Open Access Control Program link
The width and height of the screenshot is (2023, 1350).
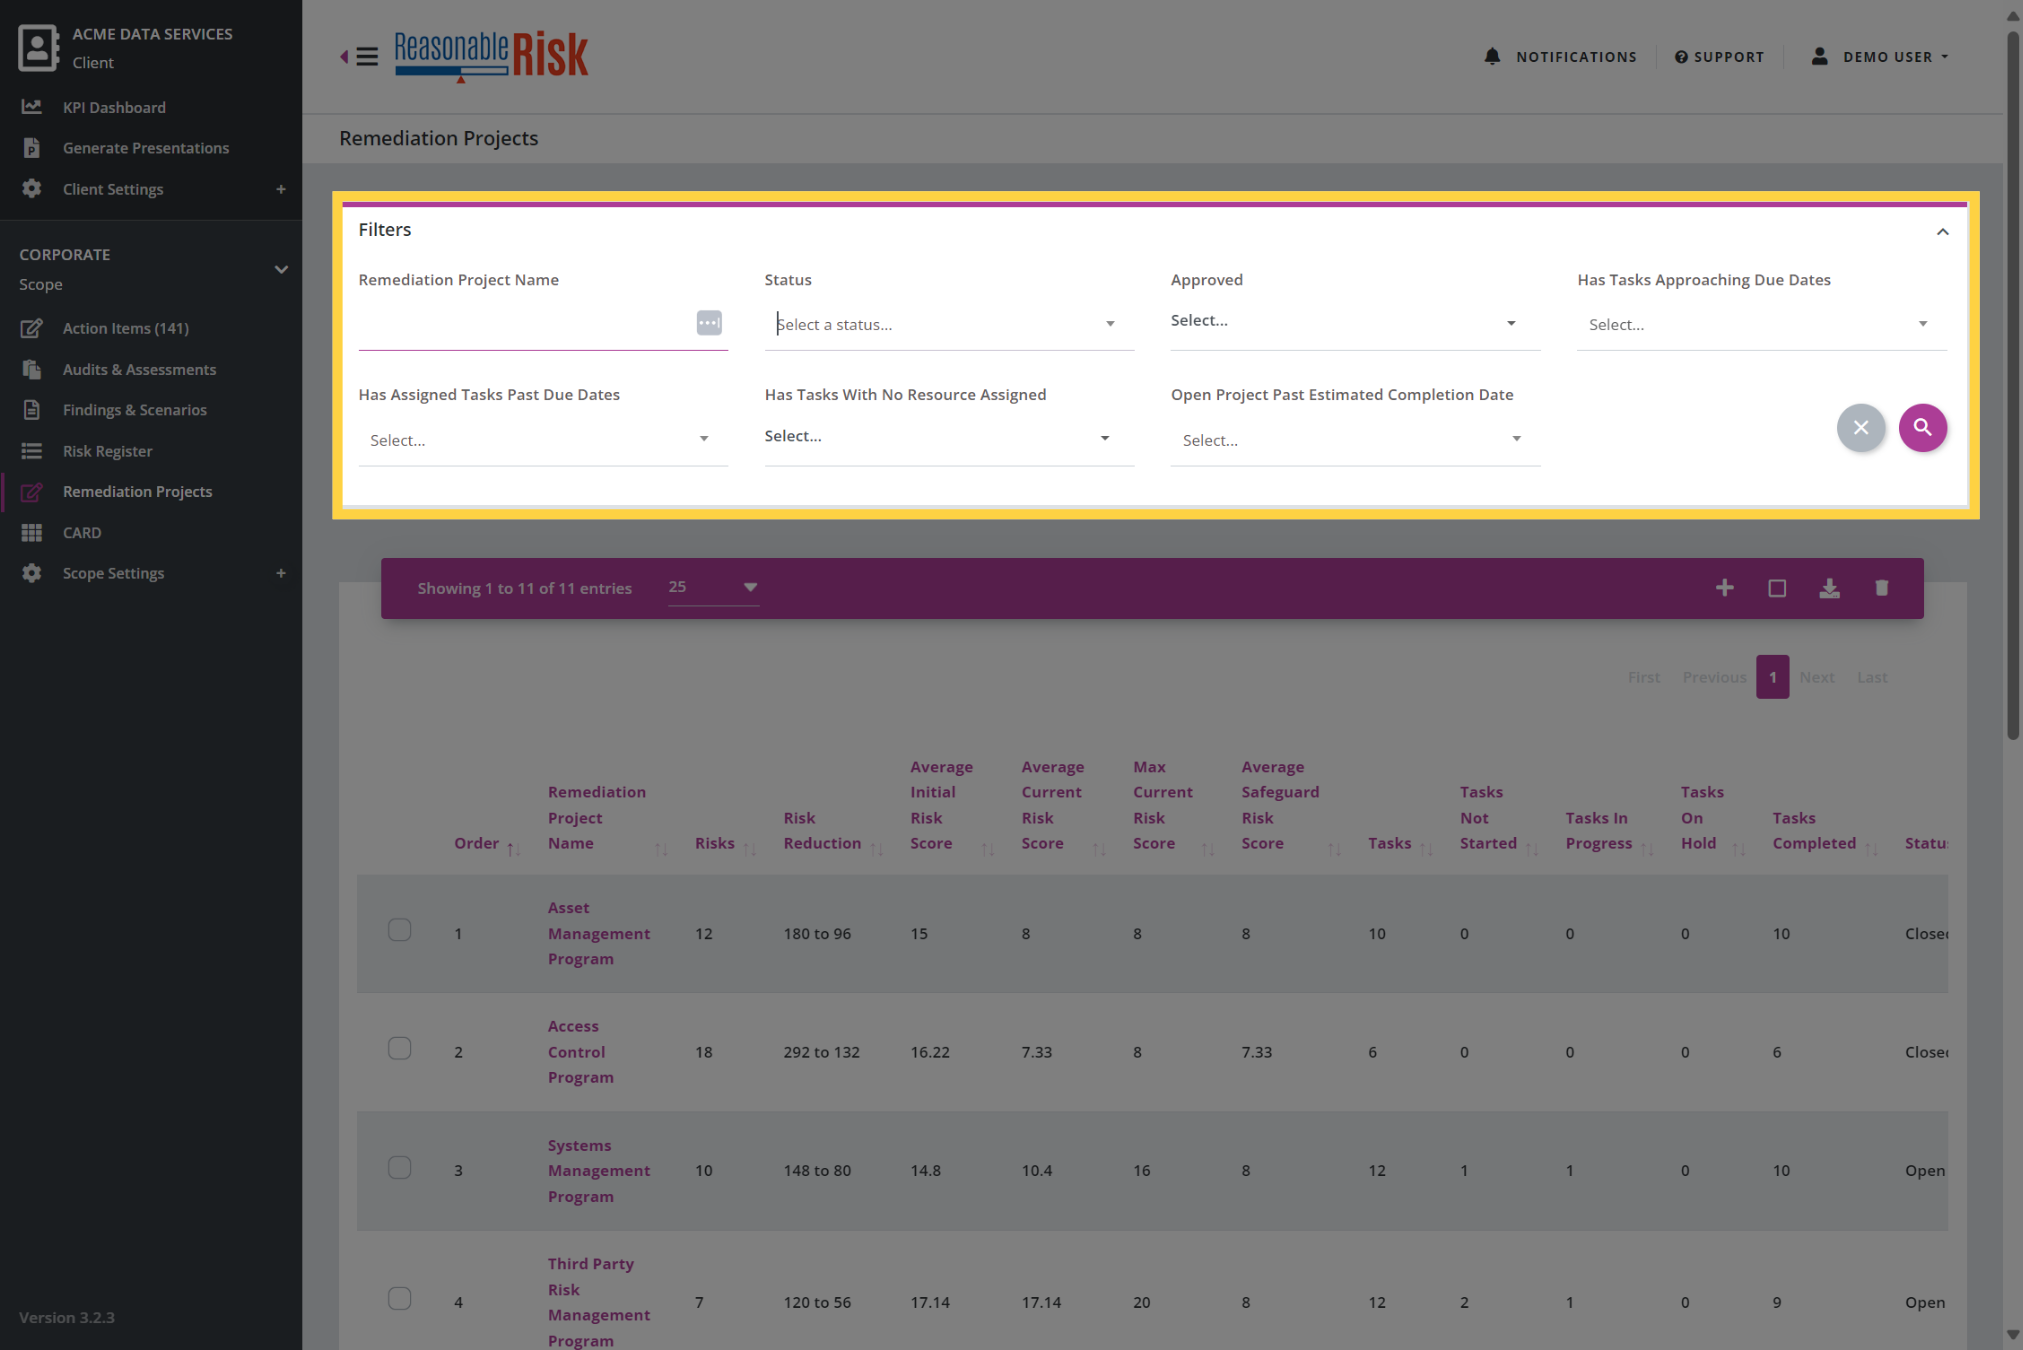coord(580,1052)
